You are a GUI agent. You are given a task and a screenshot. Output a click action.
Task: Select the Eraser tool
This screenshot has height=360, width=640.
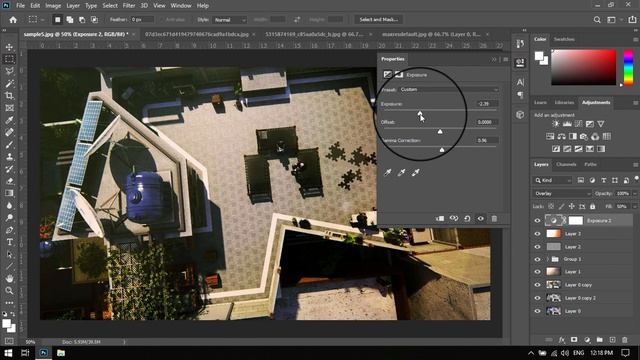pos(9,181)
